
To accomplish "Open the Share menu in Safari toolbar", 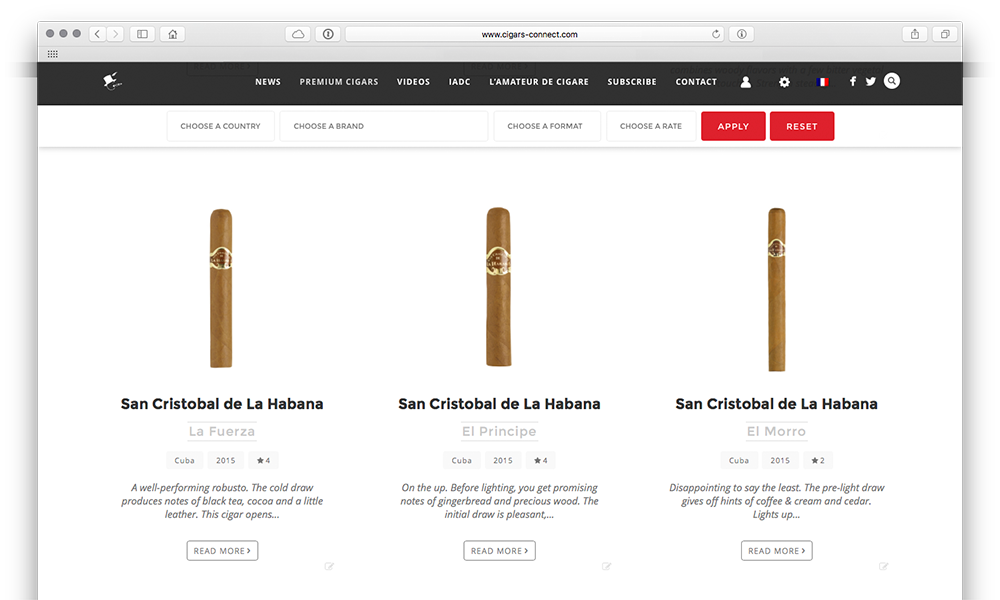I will click(915, 34).
